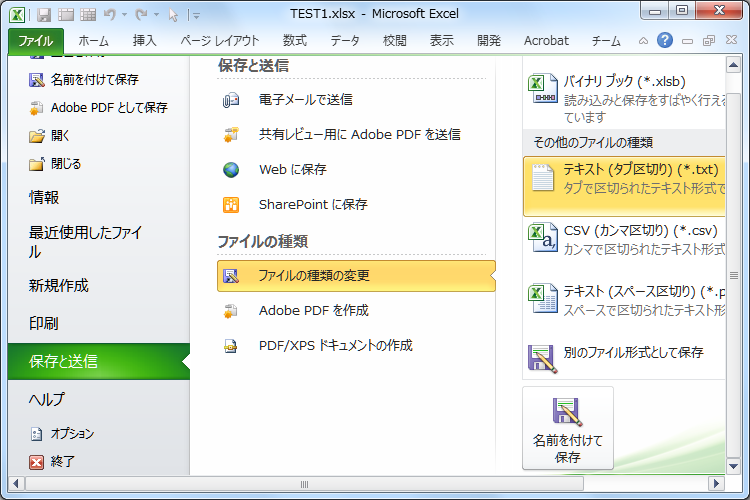Choose 別のファイル形式として保存
The width and height of the screenshot is (750, 500).
coord(625,359)
